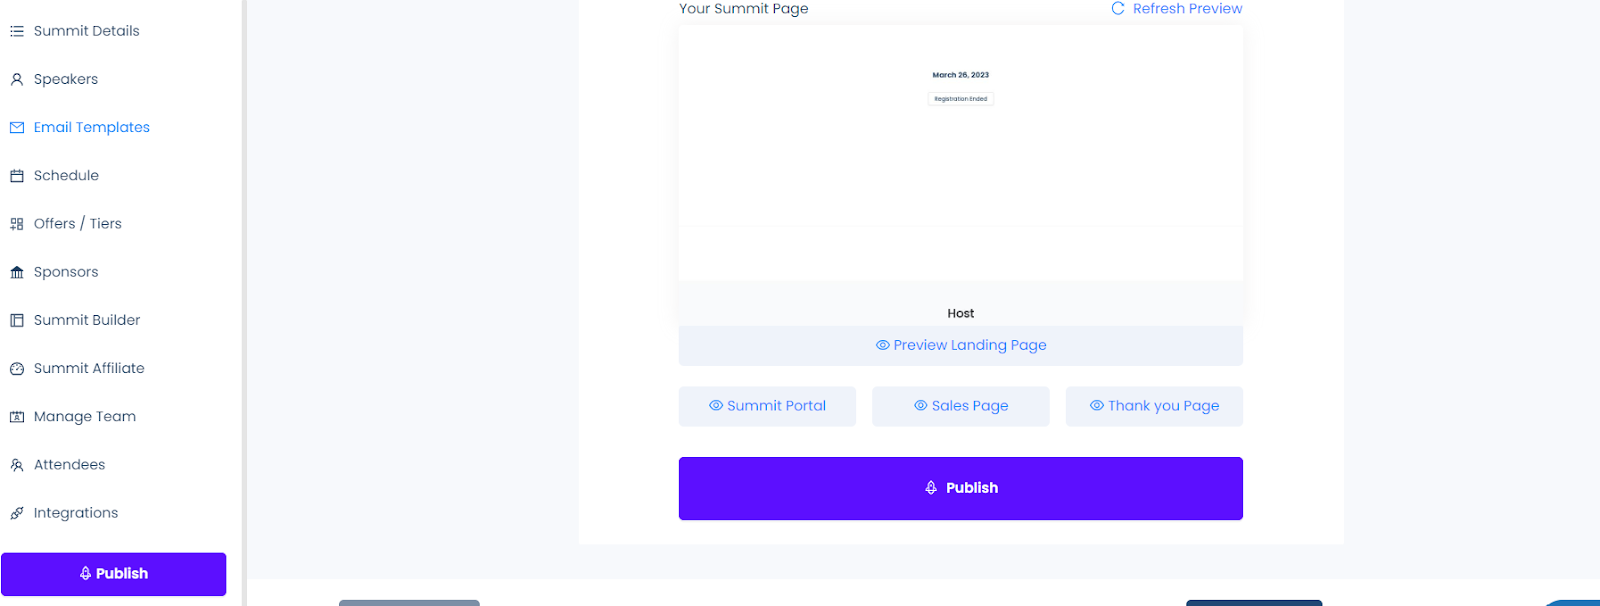Viewport: 1600px width, 606px height.
Task: Go to the Attendees section
Action: click(69, 465)
